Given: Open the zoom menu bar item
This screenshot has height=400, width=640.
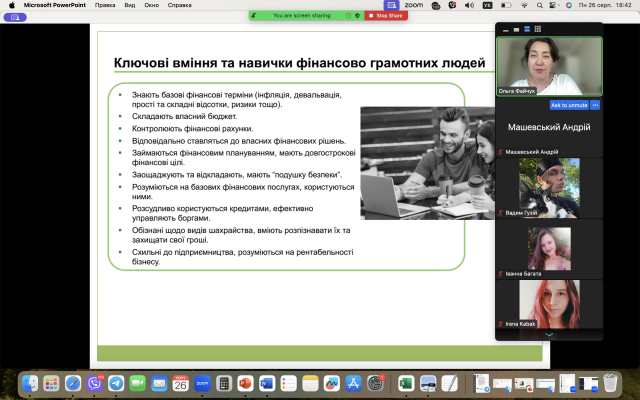Looking at the screenshot, I should [413, 5].
